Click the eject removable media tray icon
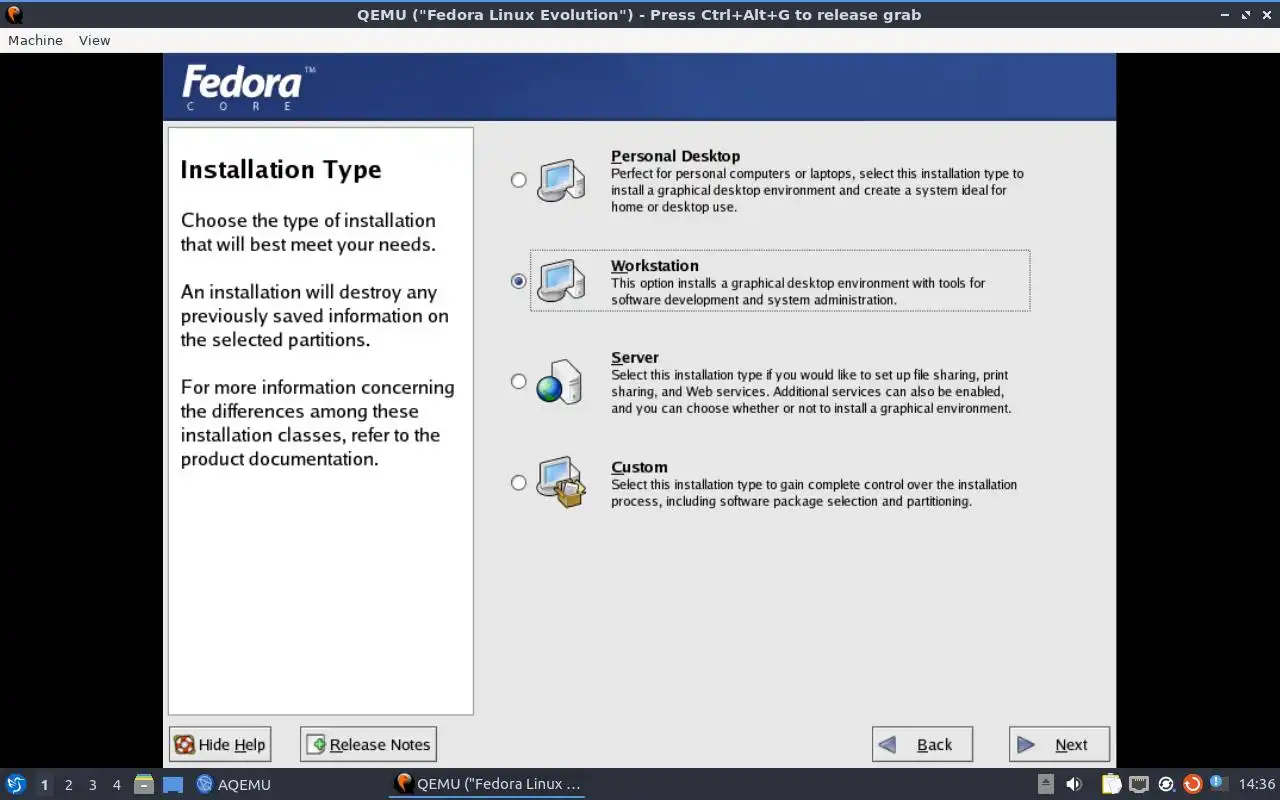This screenshot has width=1280, height=800. tap(1046, 784)
